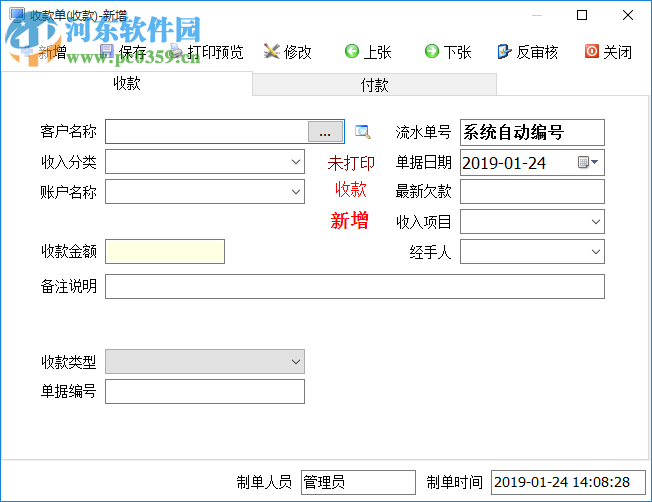Click the red 收款 label under 未打印
The height and width of the screenshot is (502, 652).
tap(351, 189)
